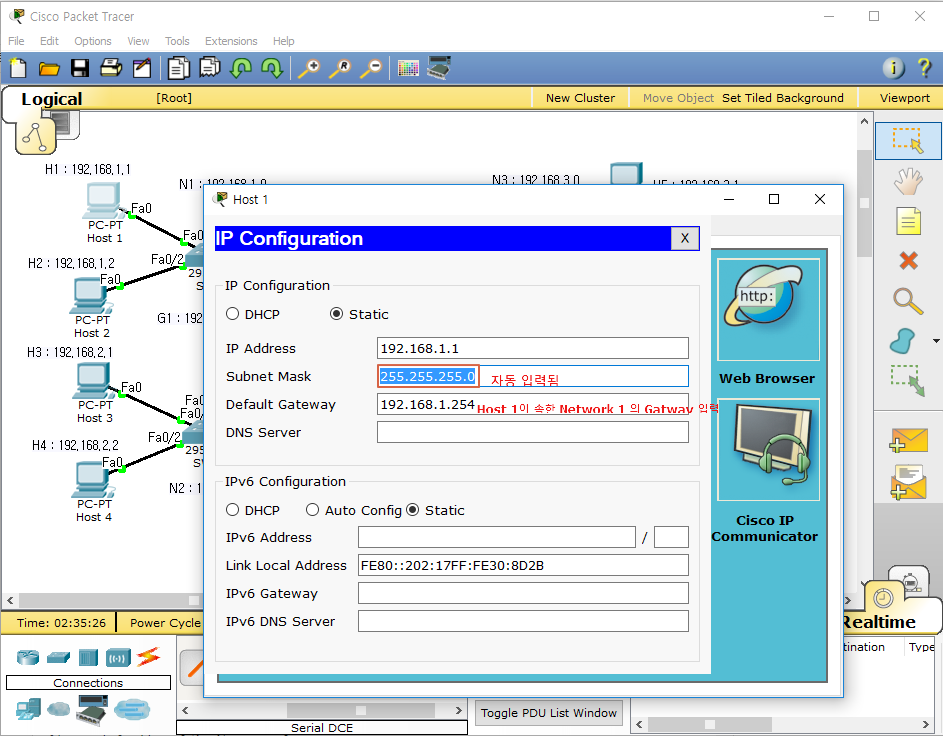Open the Extensions menu
This screenshot has width=943, height=736.
click(231, 41)
